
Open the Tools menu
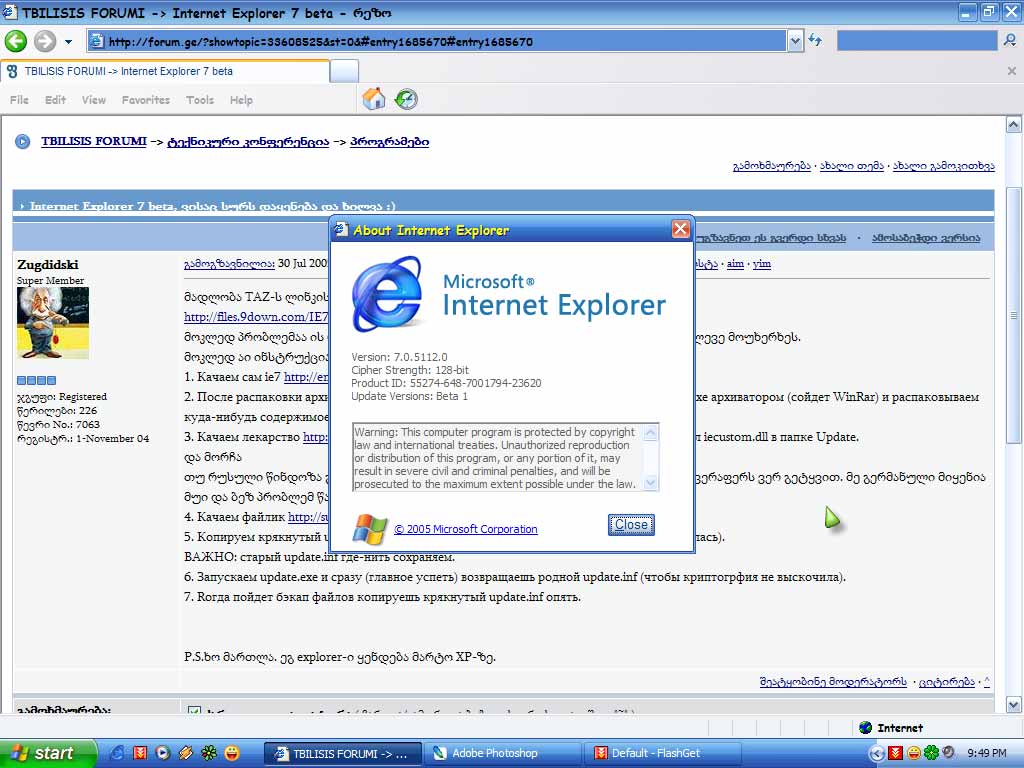coord(200,100)
